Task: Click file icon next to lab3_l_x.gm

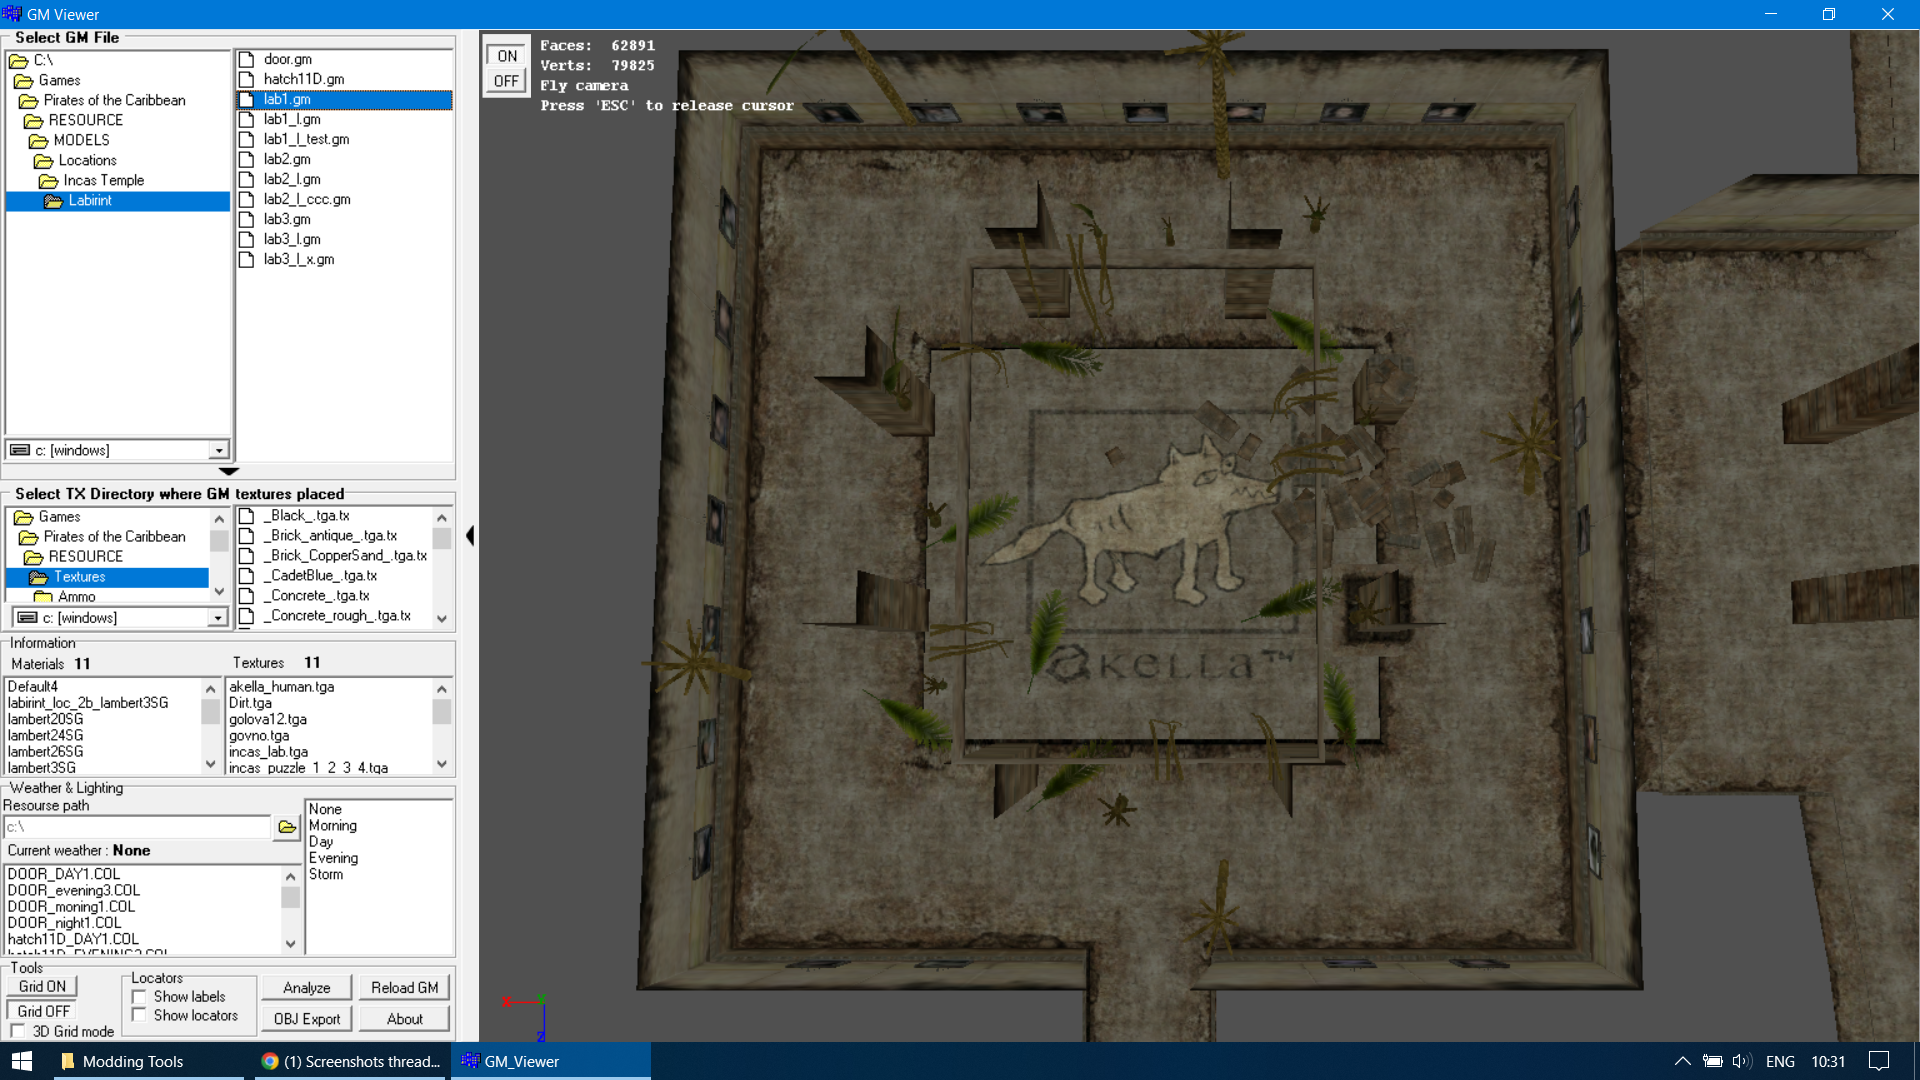Action: point(246,259)
